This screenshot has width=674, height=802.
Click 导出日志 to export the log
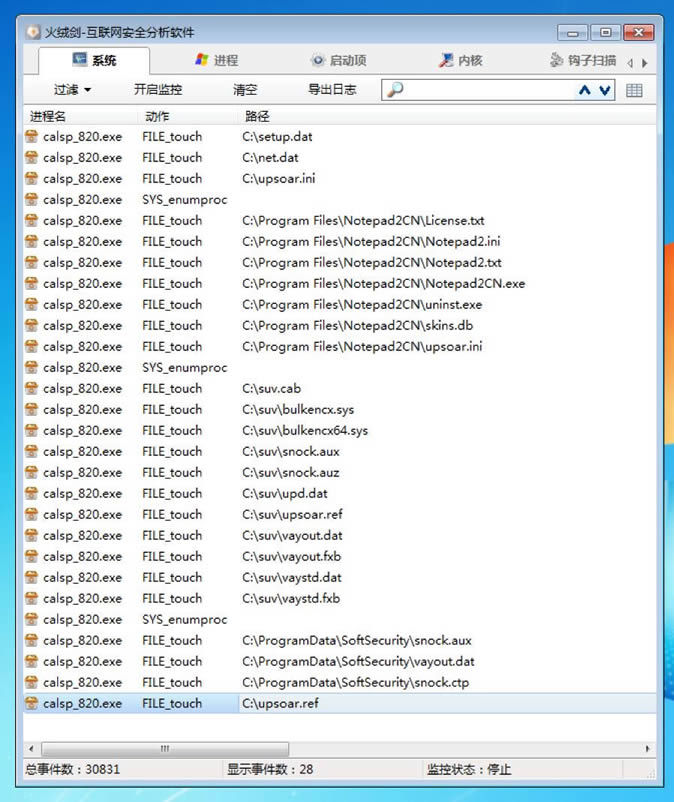pyautogui.click(x=332, y=90)
